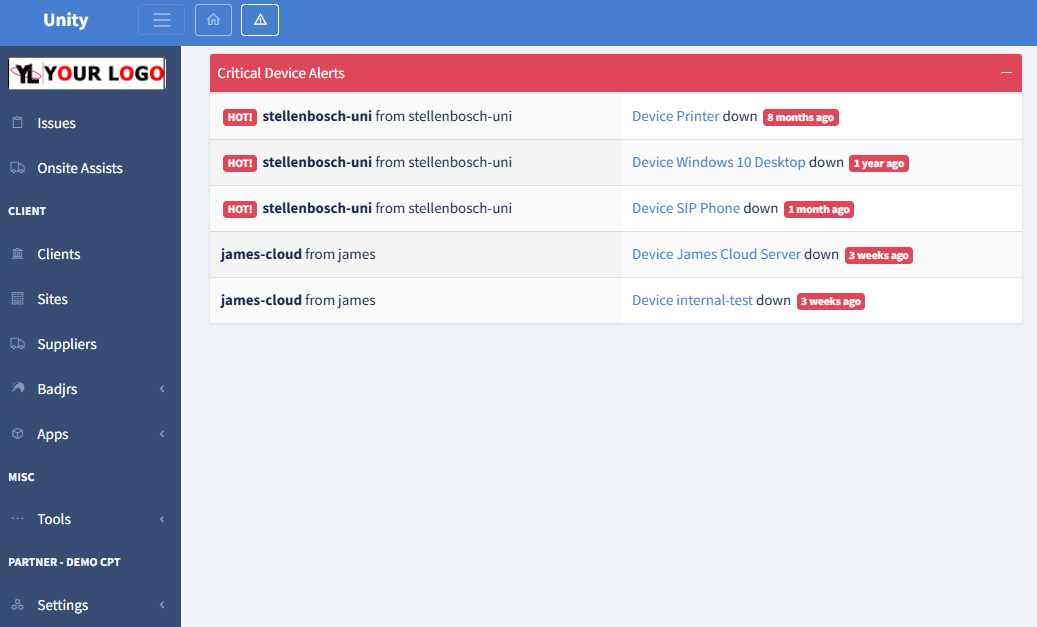Click the Tools ellipsis icon

pos(18,518)
